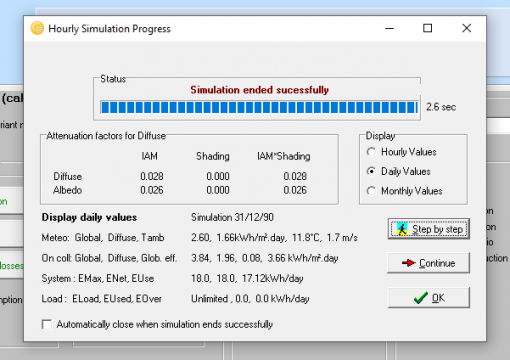
Task: Close the Hourly Simulation Progress dialog
Action: coord(467,28)
